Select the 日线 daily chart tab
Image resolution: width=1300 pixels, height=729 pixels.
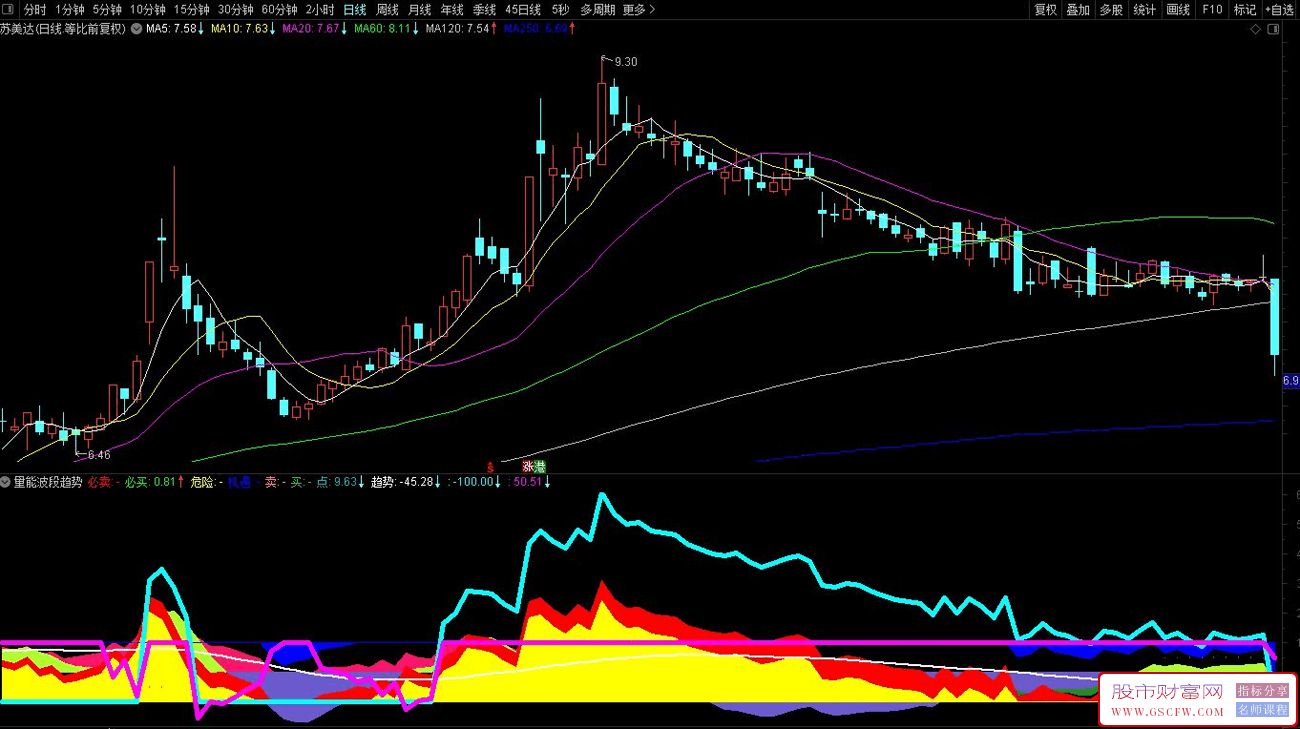click(x=355, y=10)
